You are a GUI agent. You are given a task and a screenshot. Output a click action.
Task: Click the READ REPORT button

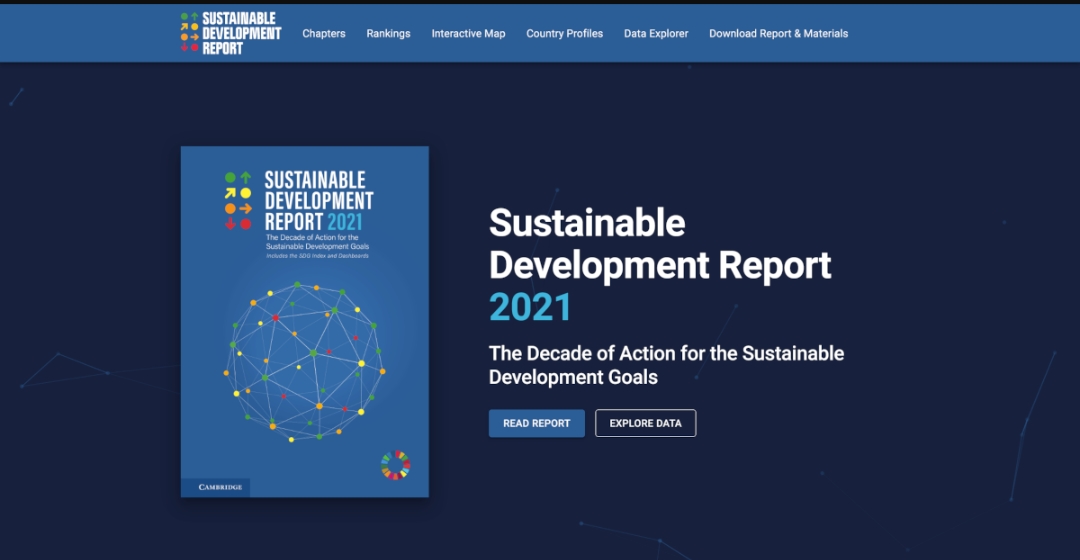point(537,423)
